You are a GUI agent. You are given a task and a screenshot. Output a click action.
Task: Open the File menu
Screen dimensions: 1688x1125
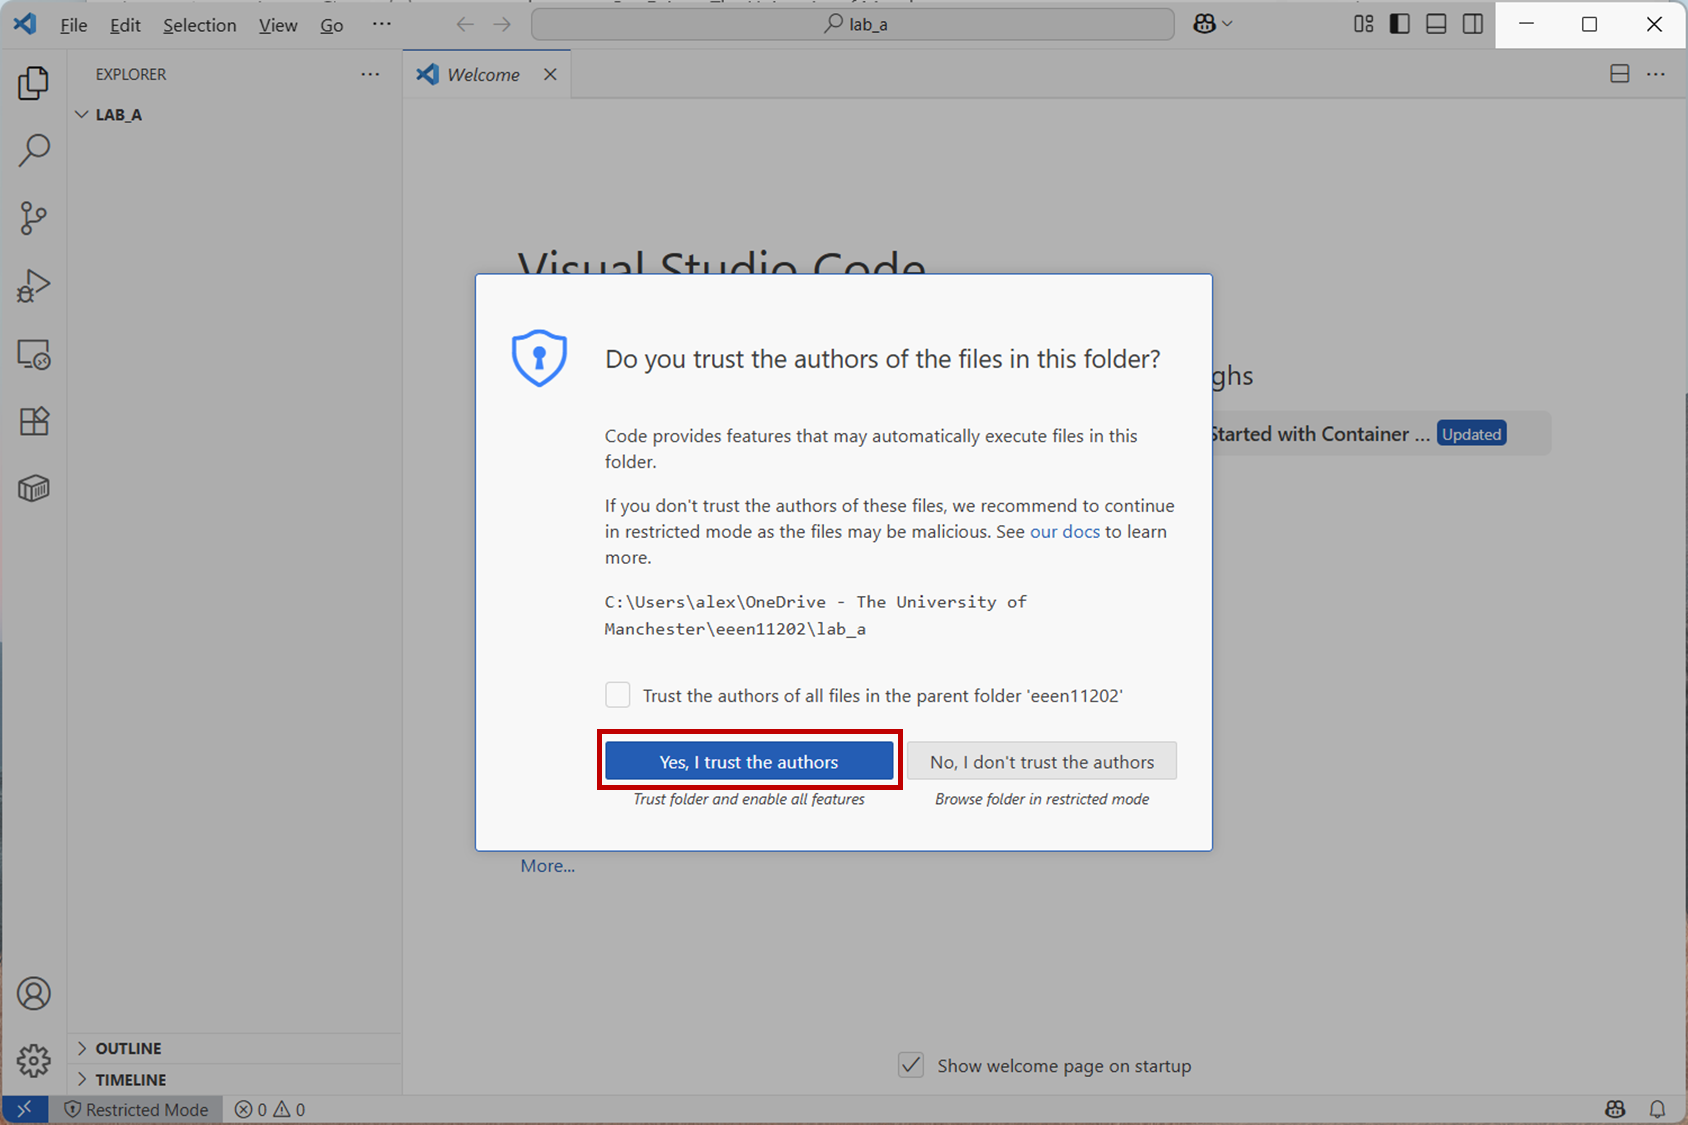click(73, 25)
